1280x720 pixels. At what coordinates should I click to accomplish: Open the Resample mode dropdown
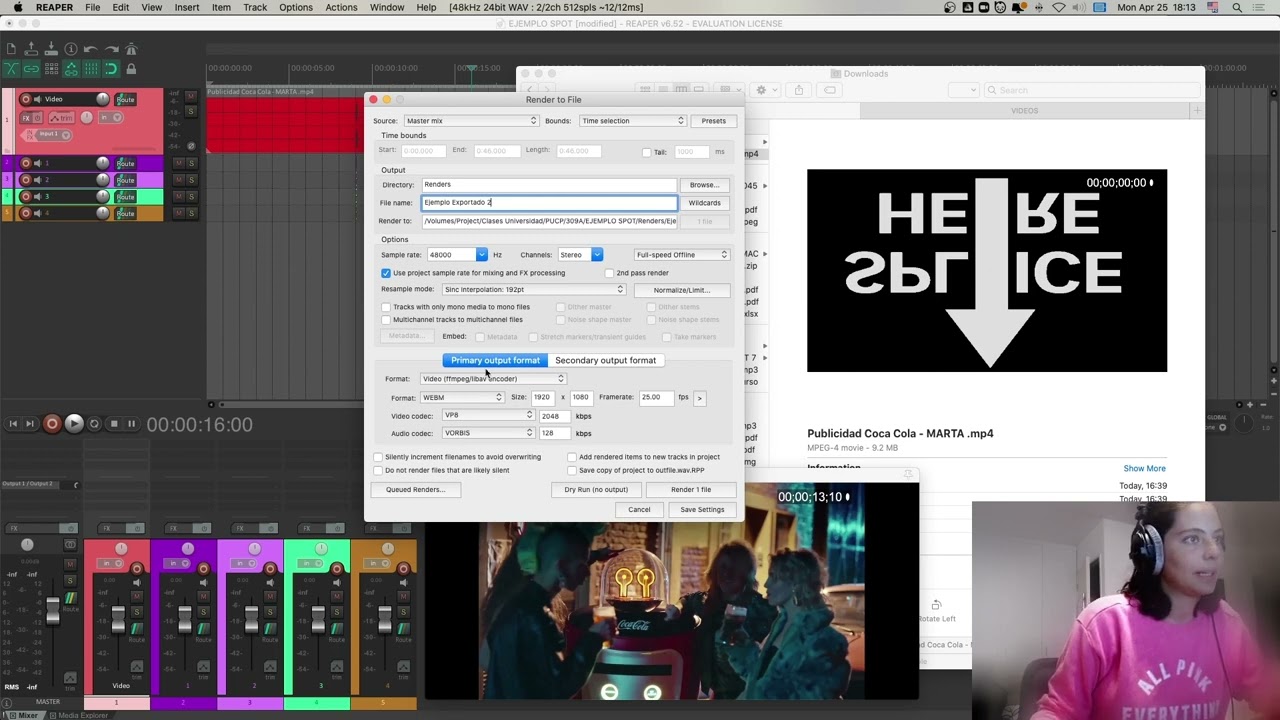click(533, 290)
